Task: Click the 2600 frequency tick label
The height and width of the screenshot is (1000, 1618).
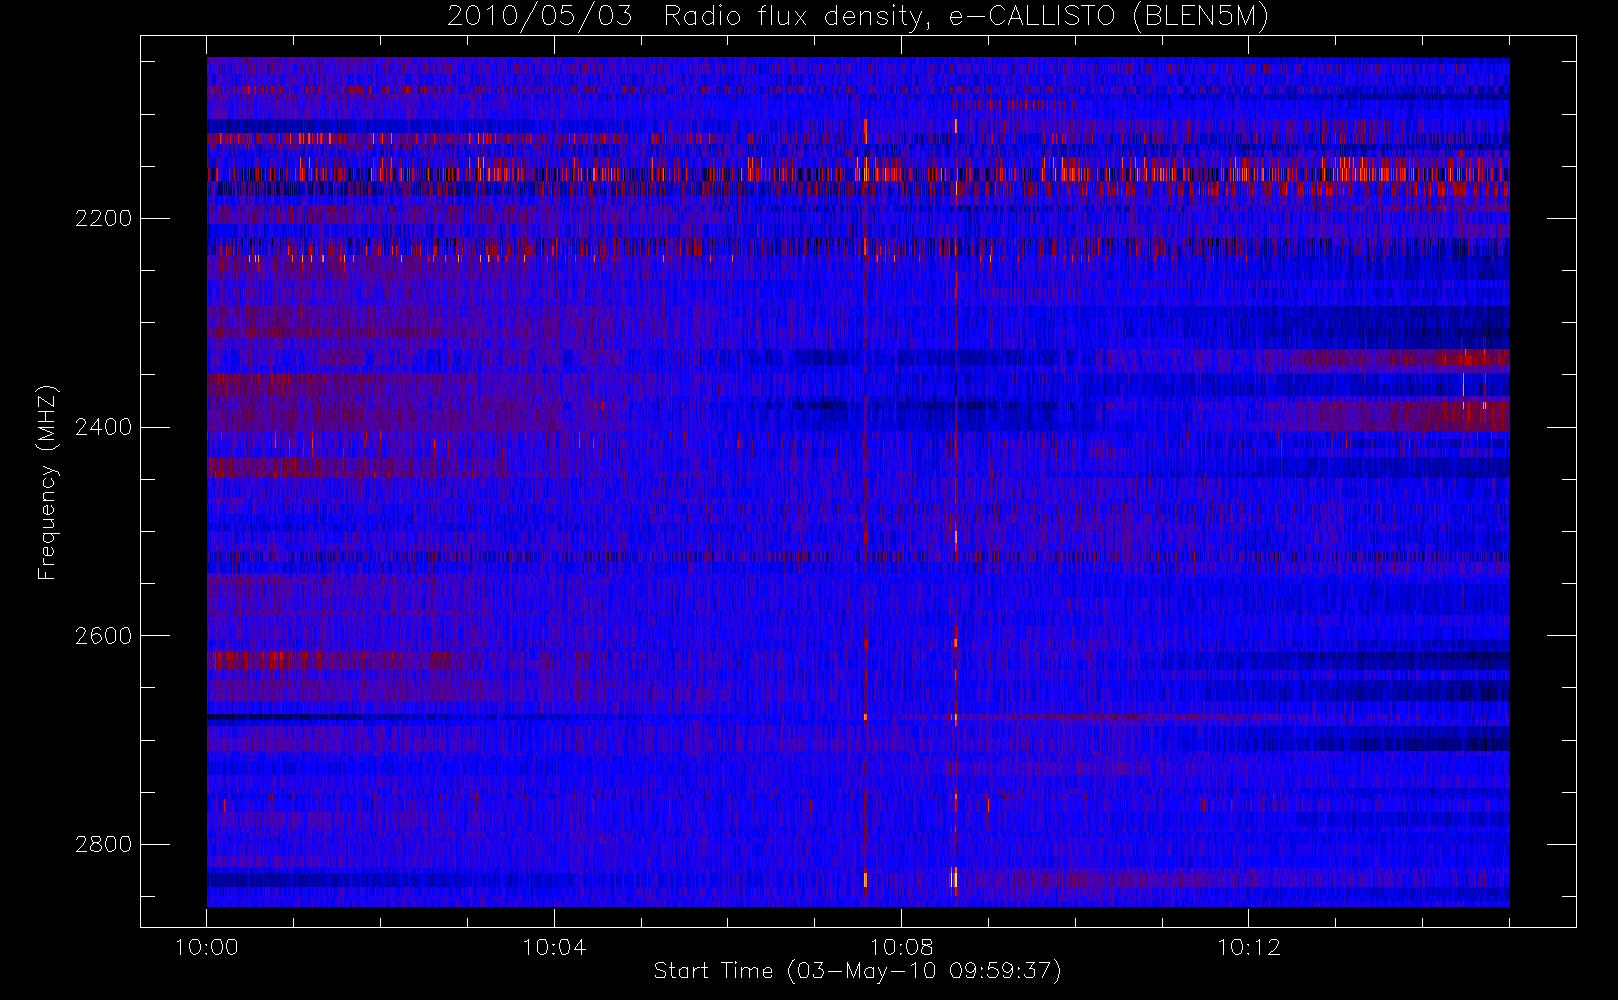Action: 103,636
